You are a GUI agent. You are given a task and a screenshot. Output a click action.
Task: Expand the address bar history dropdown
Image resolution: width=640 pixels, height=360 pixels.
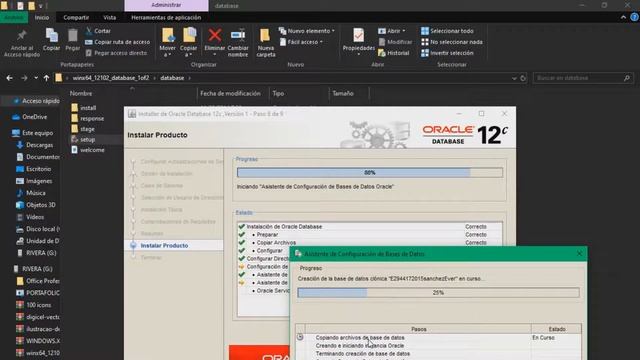[x=514, y=78]
